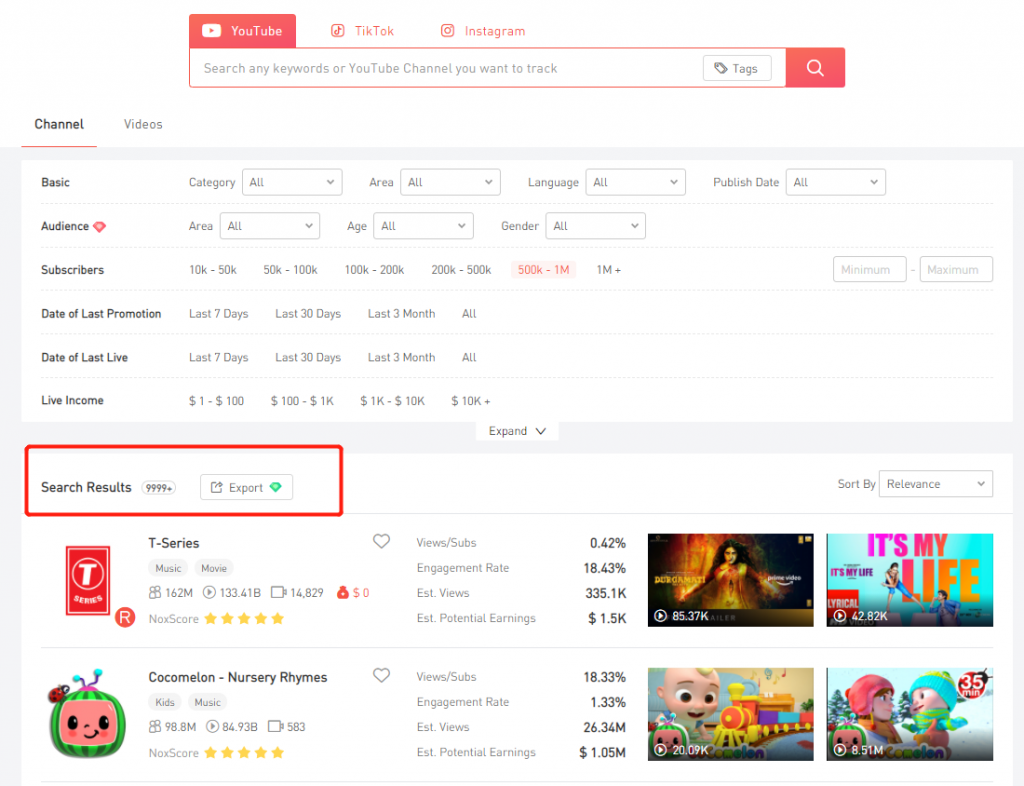Switch to the TikTok platform tab
Image resolution: width=1024 pixels, height=786 pixels.
[x=362, y=31]
